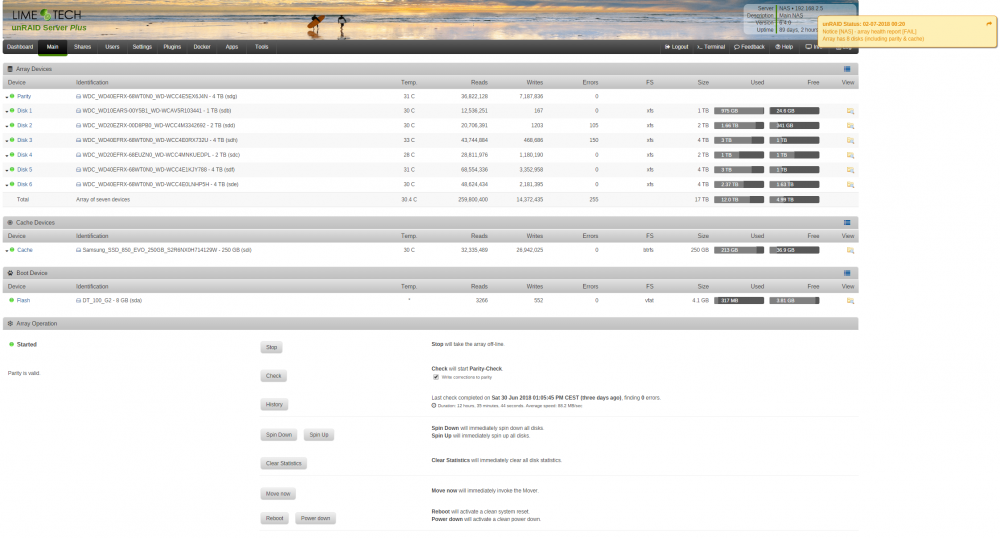Click the Reboot button
Viewport: 1000px width, 538px height.
(x=275, y=518)
